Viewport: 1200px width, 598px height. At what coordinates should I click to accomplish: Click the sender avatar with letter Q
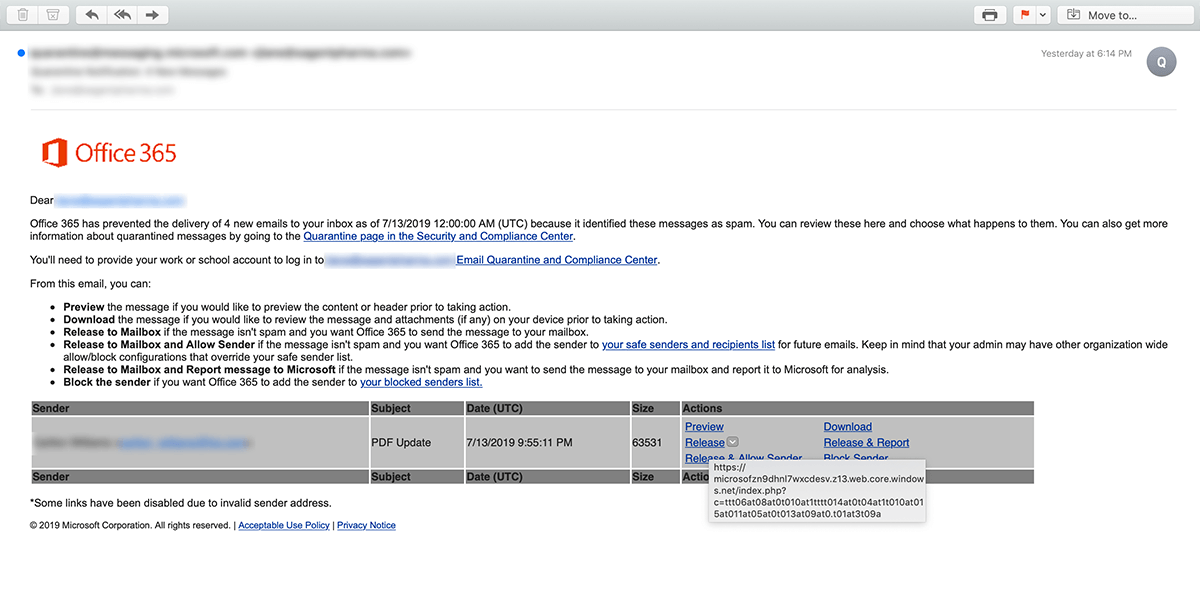click(x=1161, y=61)
